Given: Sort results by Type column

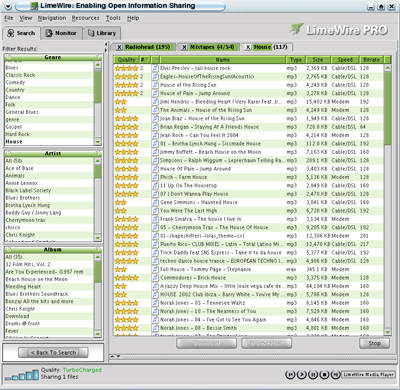Looking at the screenshot, I should click(x=295, y=60).
